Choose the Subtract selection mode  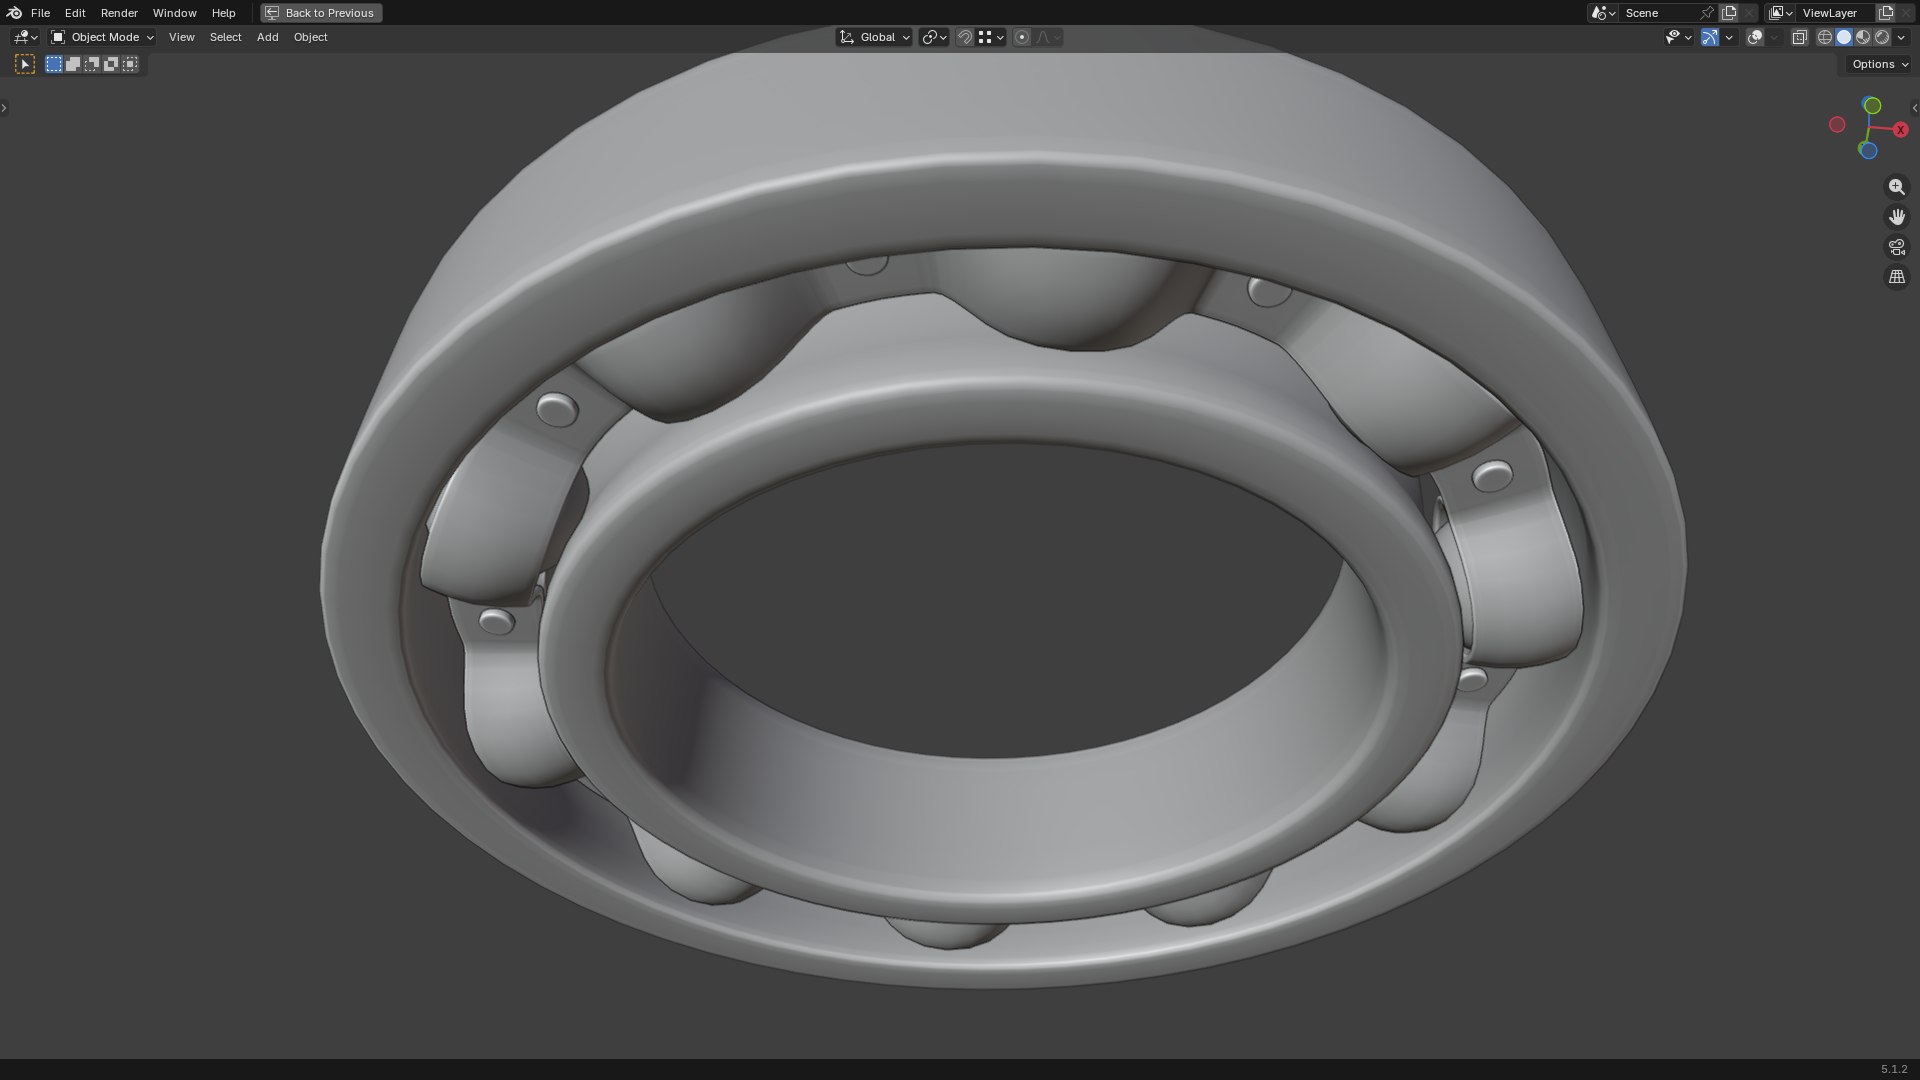92,64
